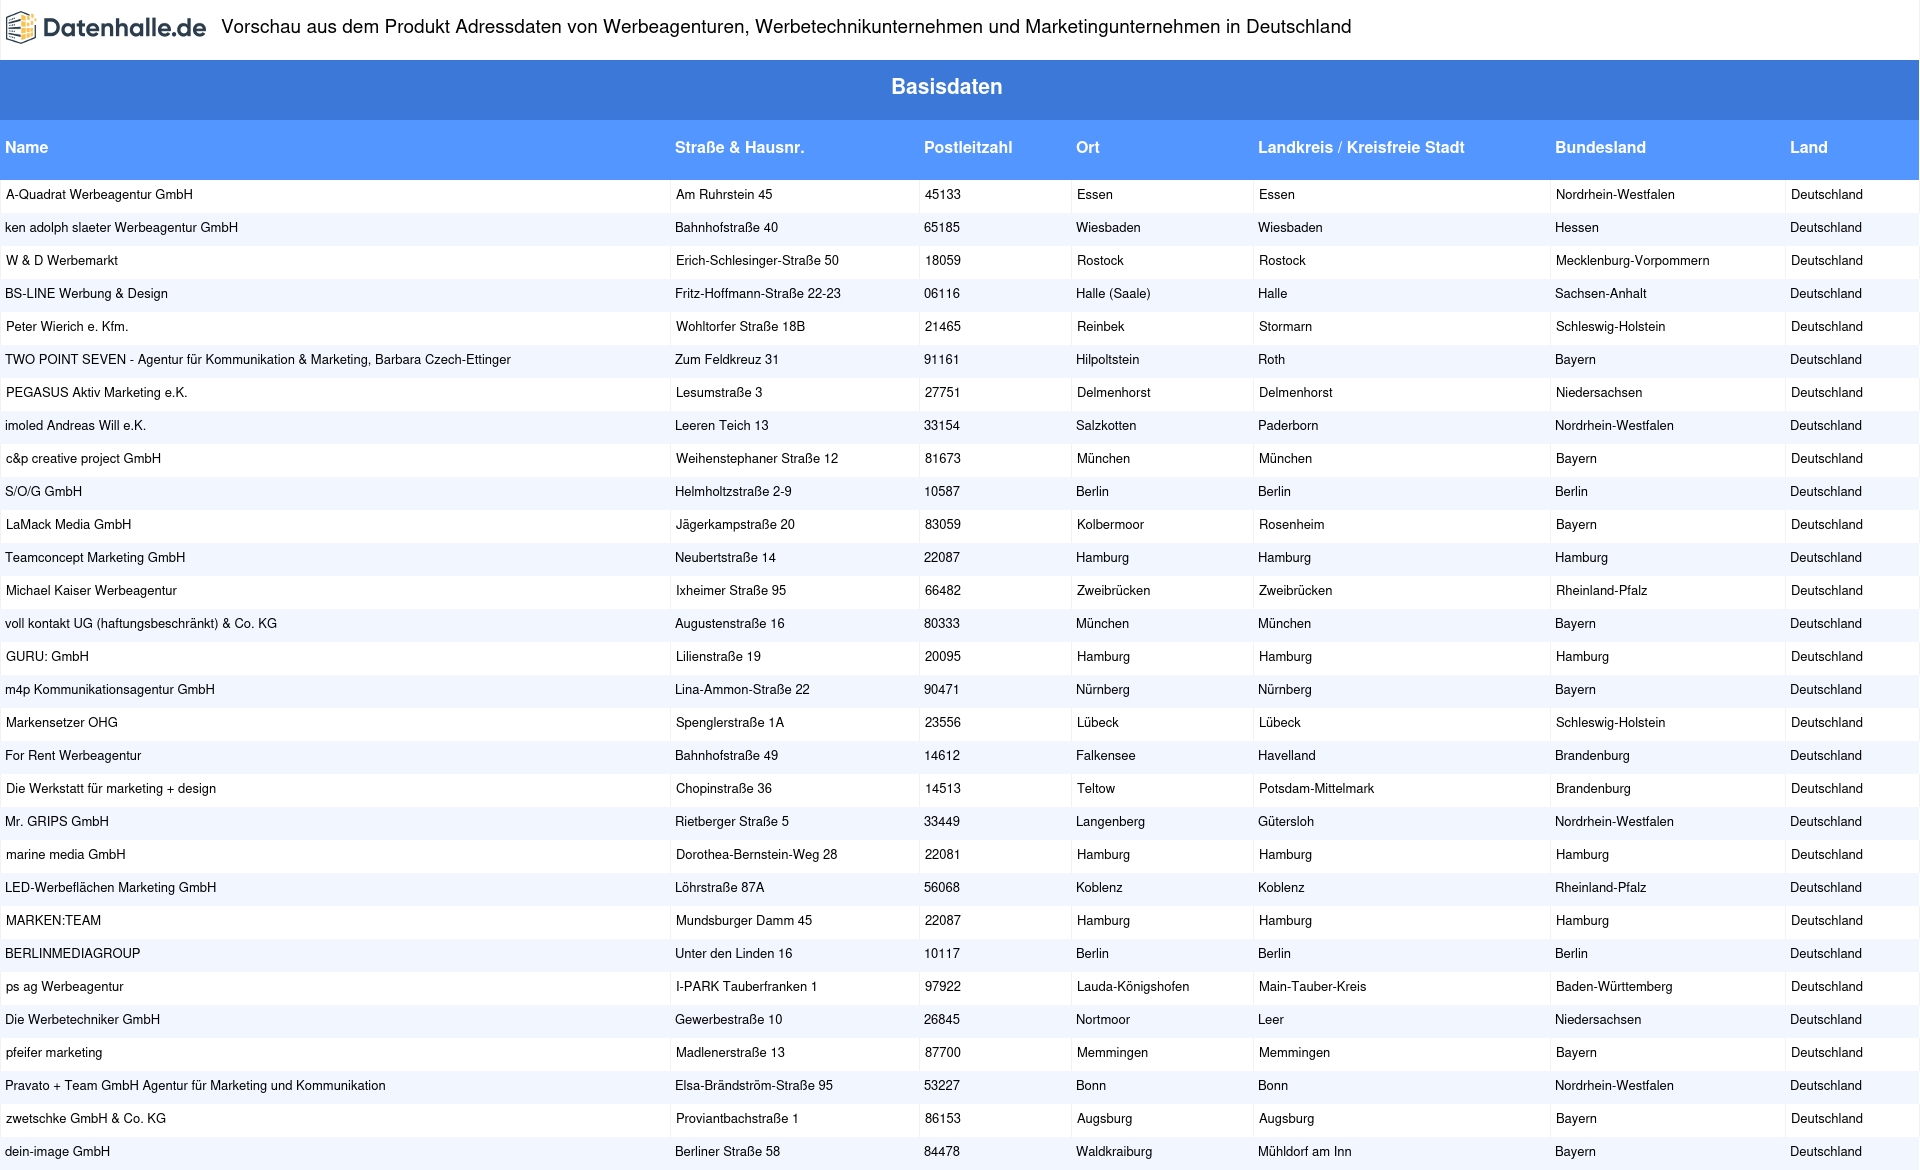1920x1170 pixels.
Task: Select imoled Andreas Will e.K.
Action: tap(75, 426)
